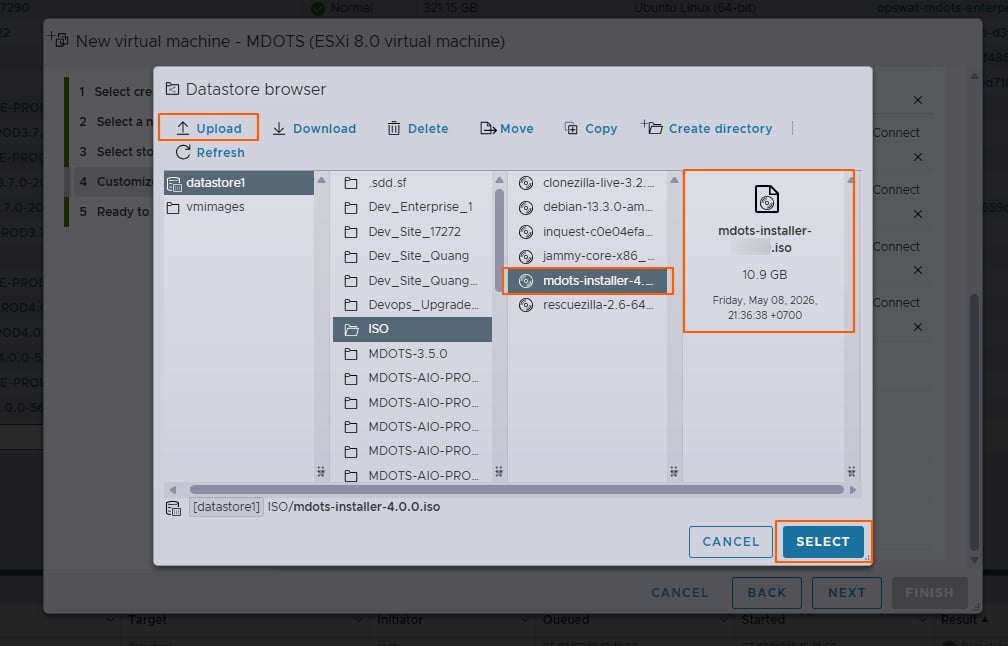
Task: Select the jammy-core-x86 ISO file
Action: tap(587, 256)
